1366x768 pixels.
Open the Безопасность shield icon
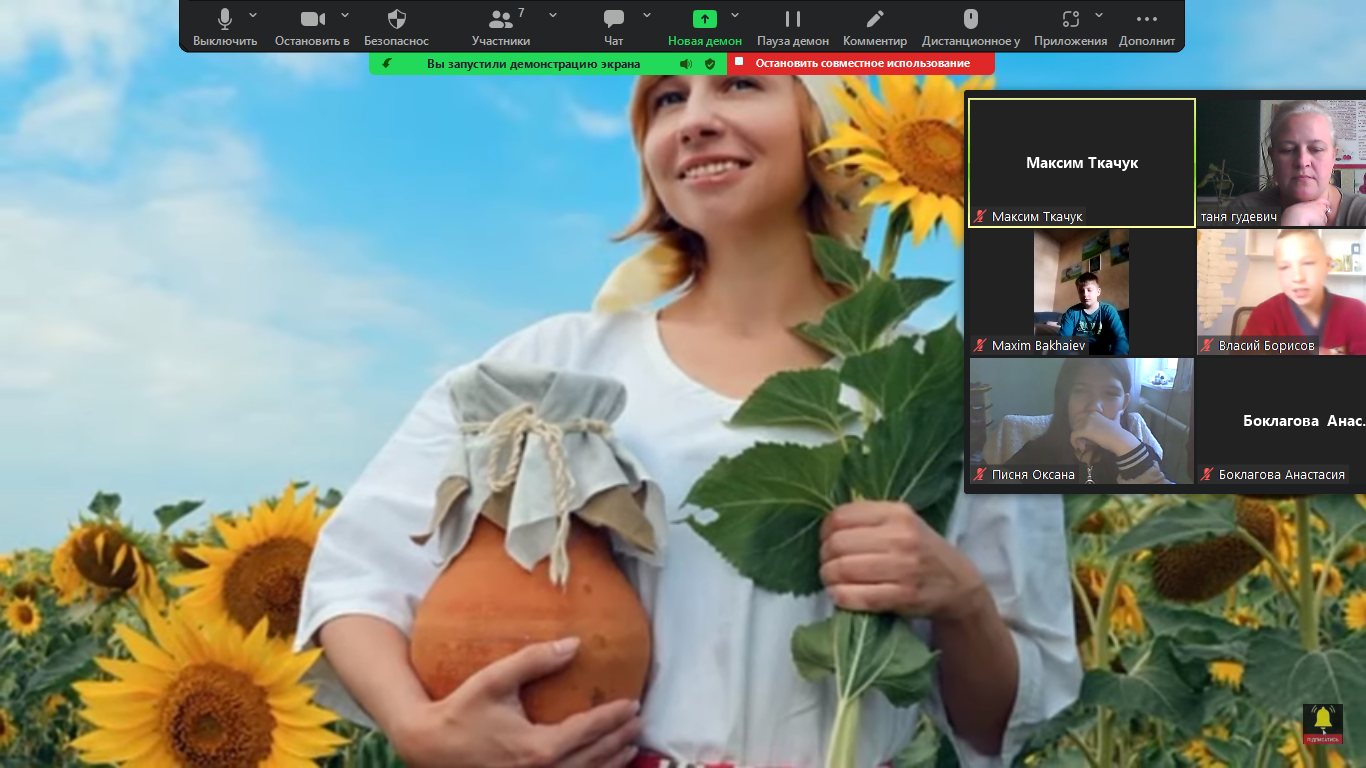[397, 19]
